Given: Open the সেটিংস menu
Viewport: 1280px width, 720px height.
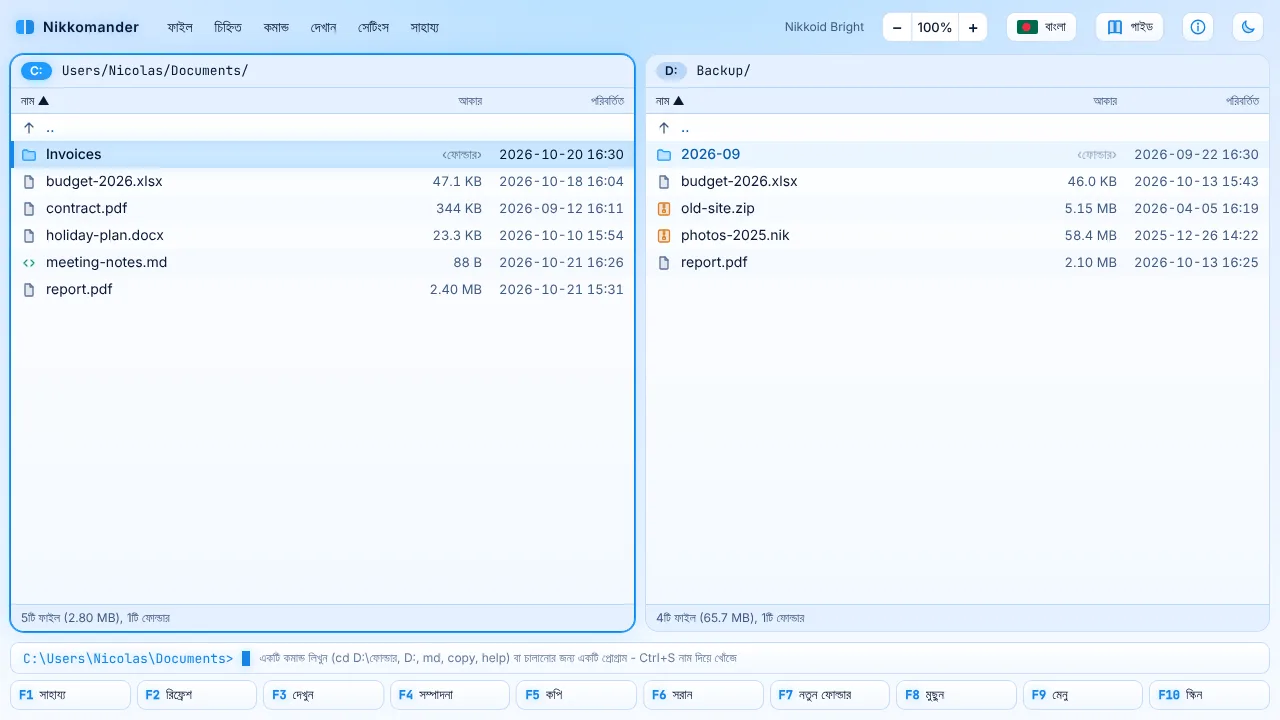Looking at the screenshot, I should tap(374, 27).
